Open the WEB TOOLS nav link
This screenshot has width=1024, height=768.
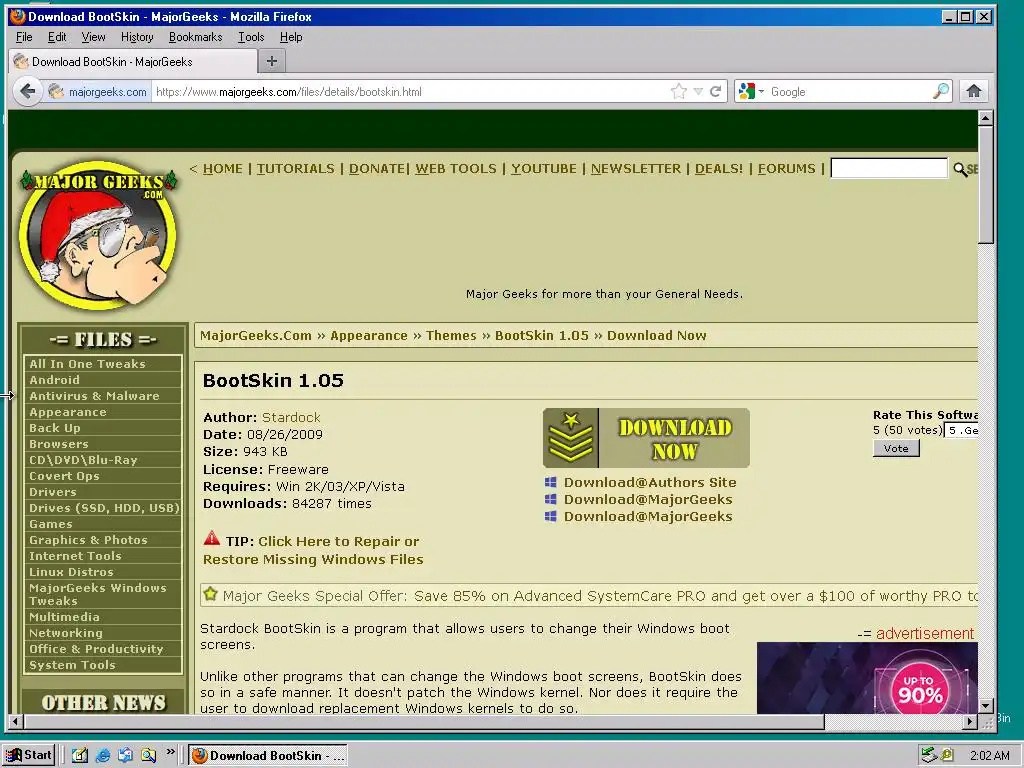pos(456,168)
